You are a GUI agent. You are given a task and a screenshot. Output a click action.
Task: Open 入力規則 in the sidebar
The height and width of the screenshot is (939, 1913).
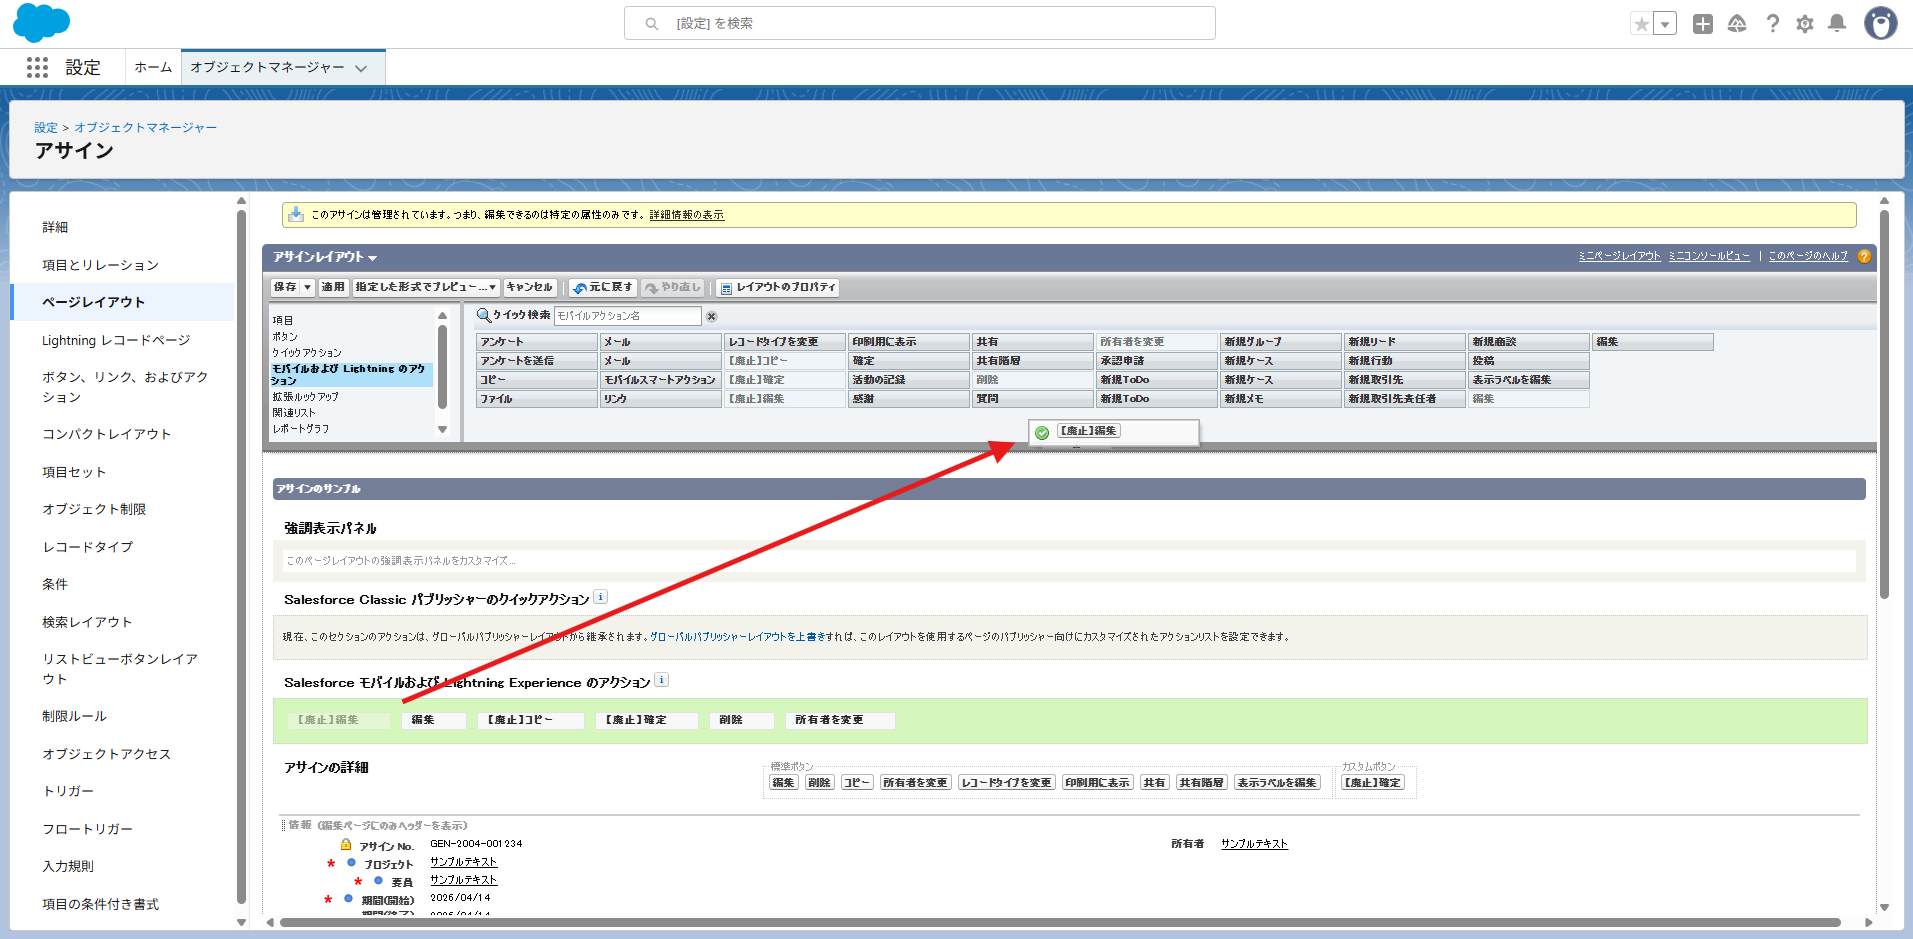click(x=68, y=866)
